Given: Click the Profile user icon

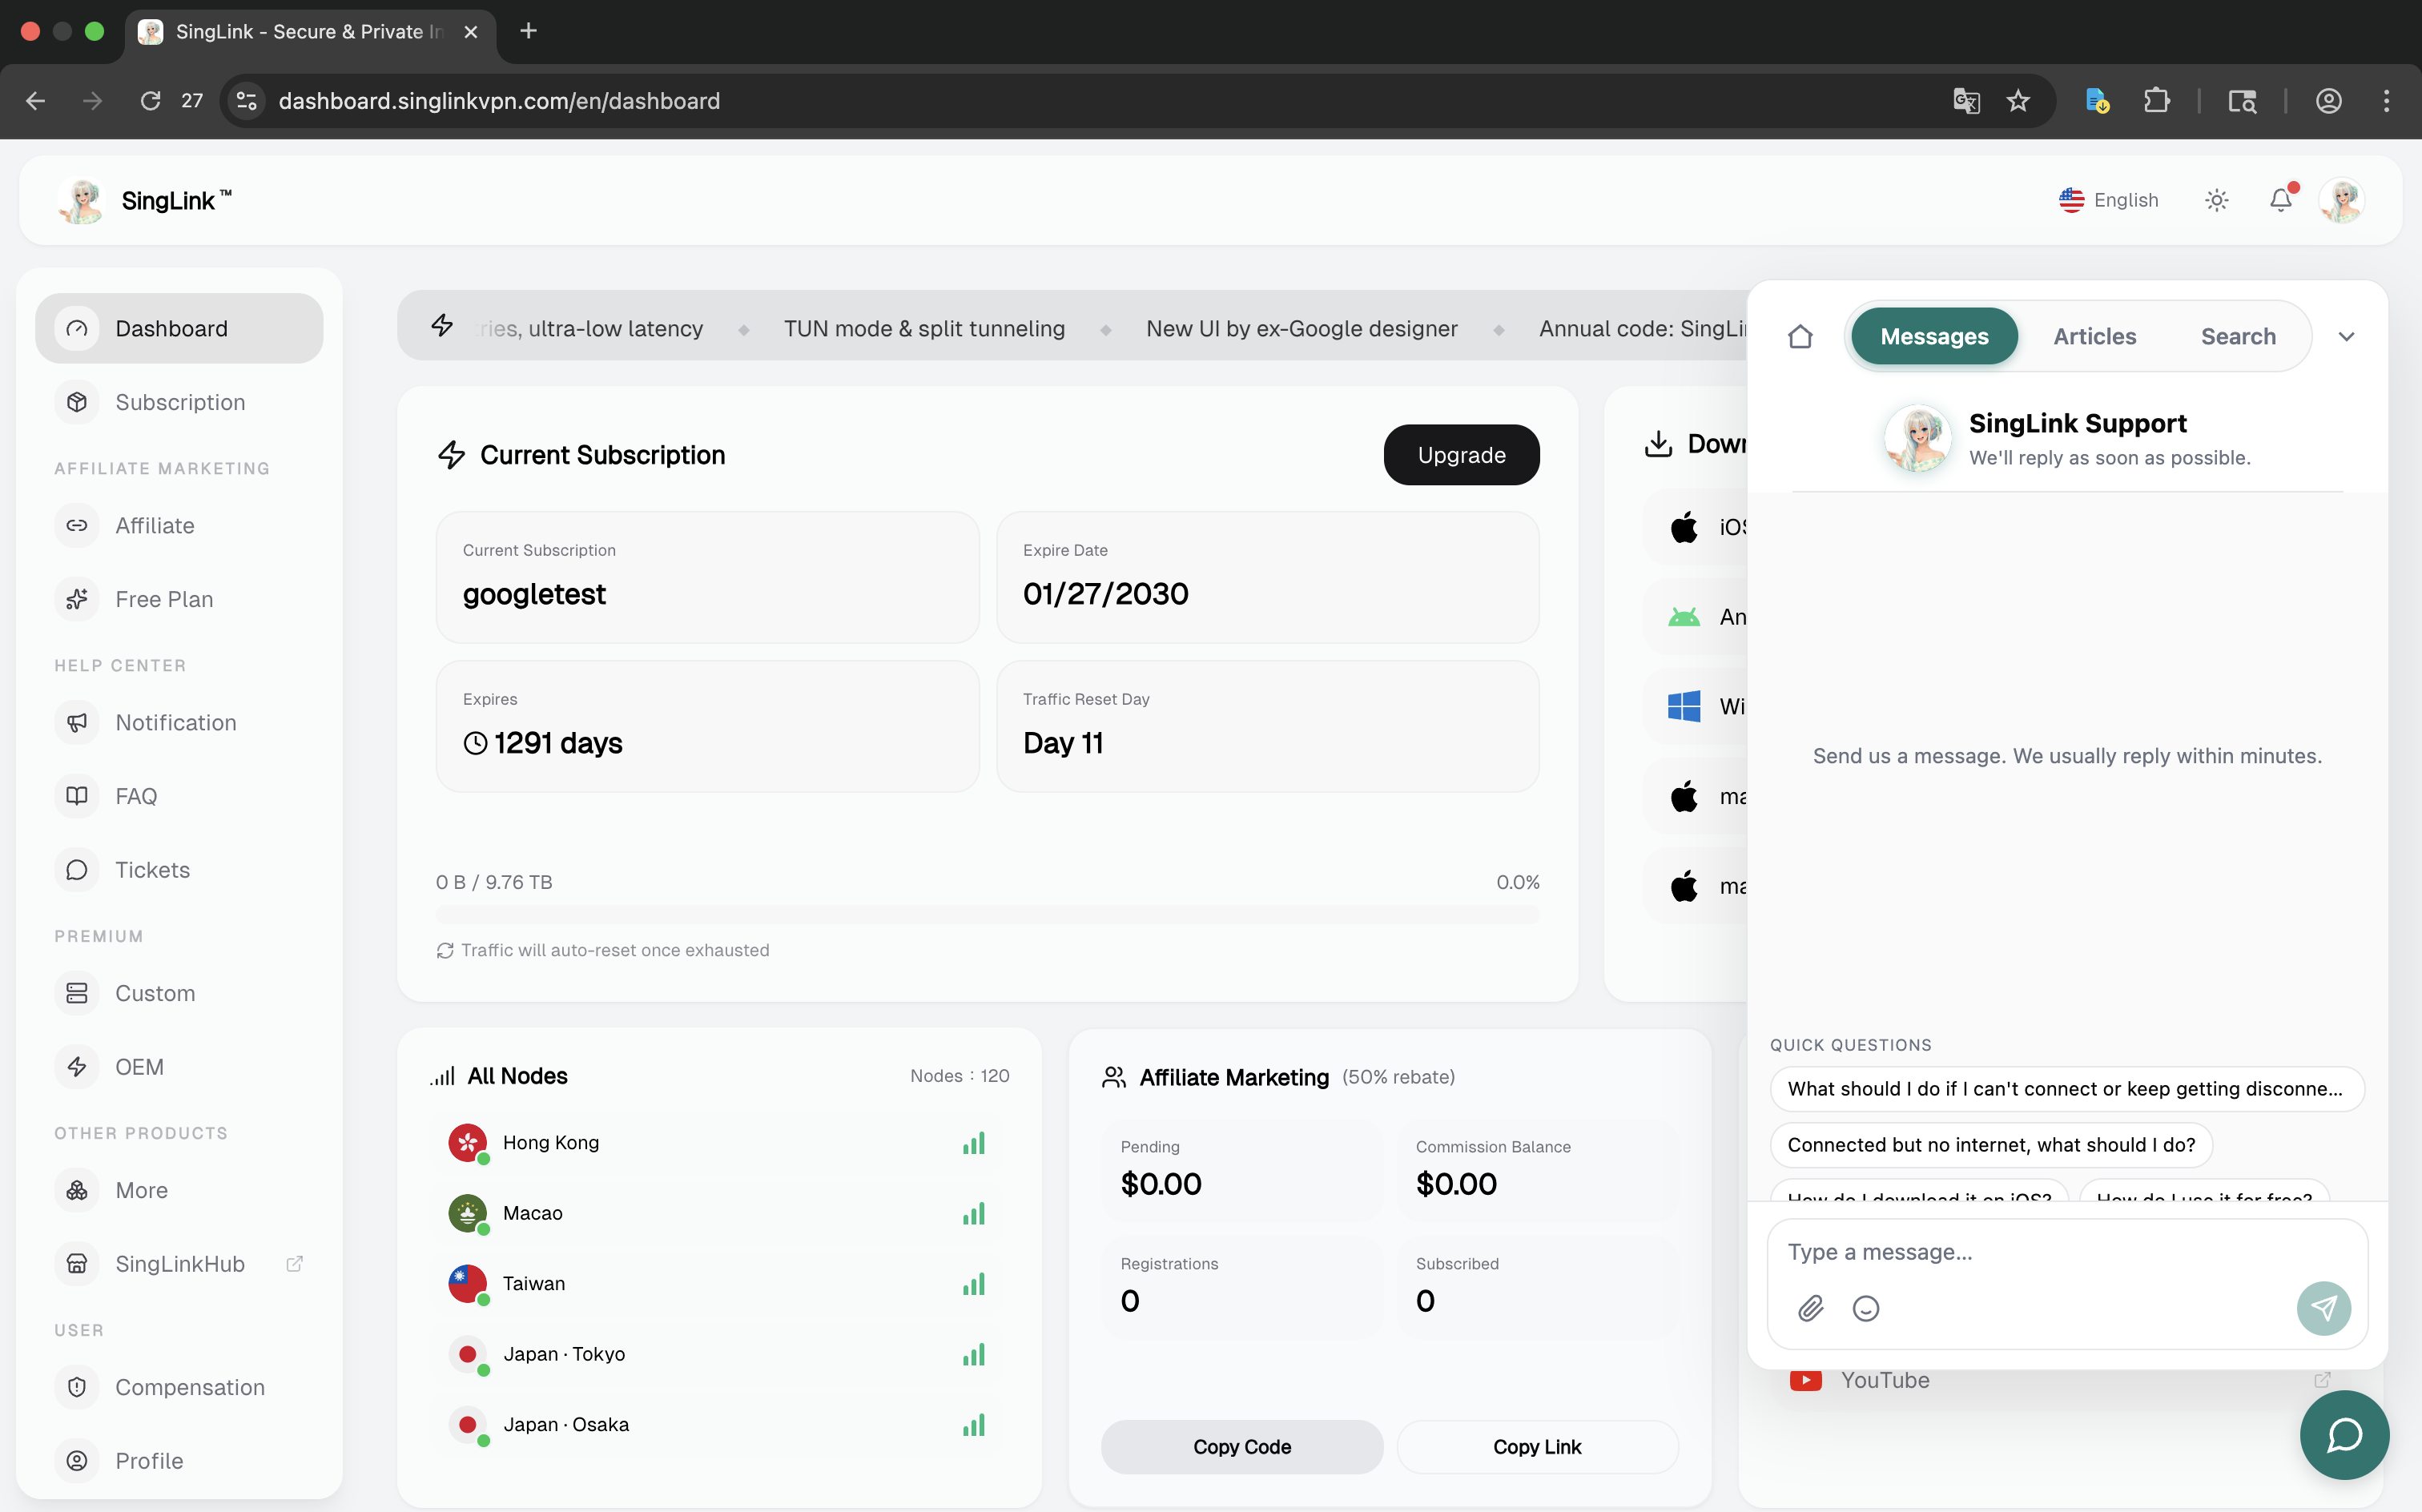Looking at the screenshot, I should [77, 1461].
